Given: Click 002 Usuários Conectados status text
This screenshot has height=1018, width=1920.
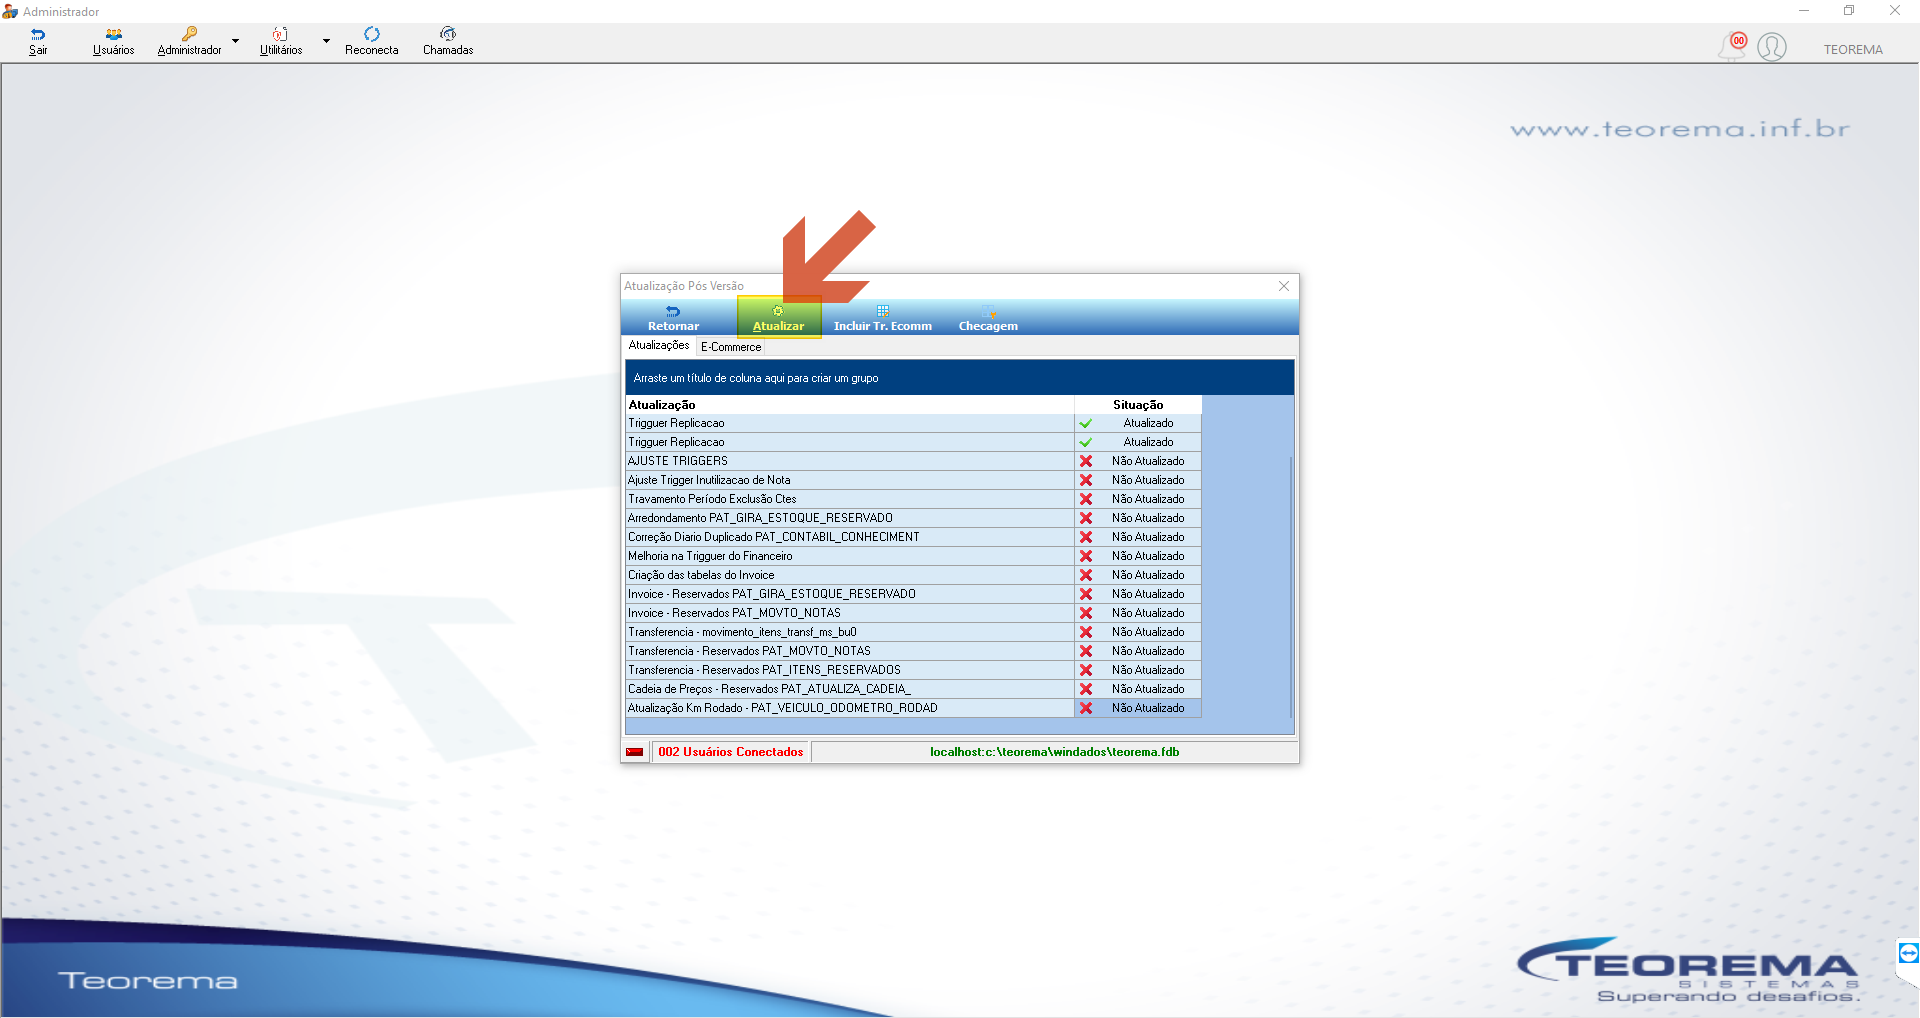Looking at the screenshot, I should point(731,752).
